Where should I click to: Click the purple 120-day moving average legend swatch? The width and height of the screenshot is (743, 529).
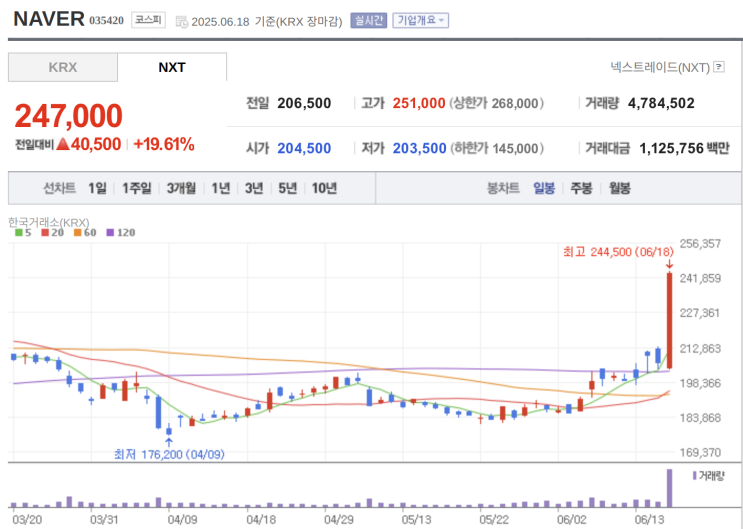pos(110,233)
